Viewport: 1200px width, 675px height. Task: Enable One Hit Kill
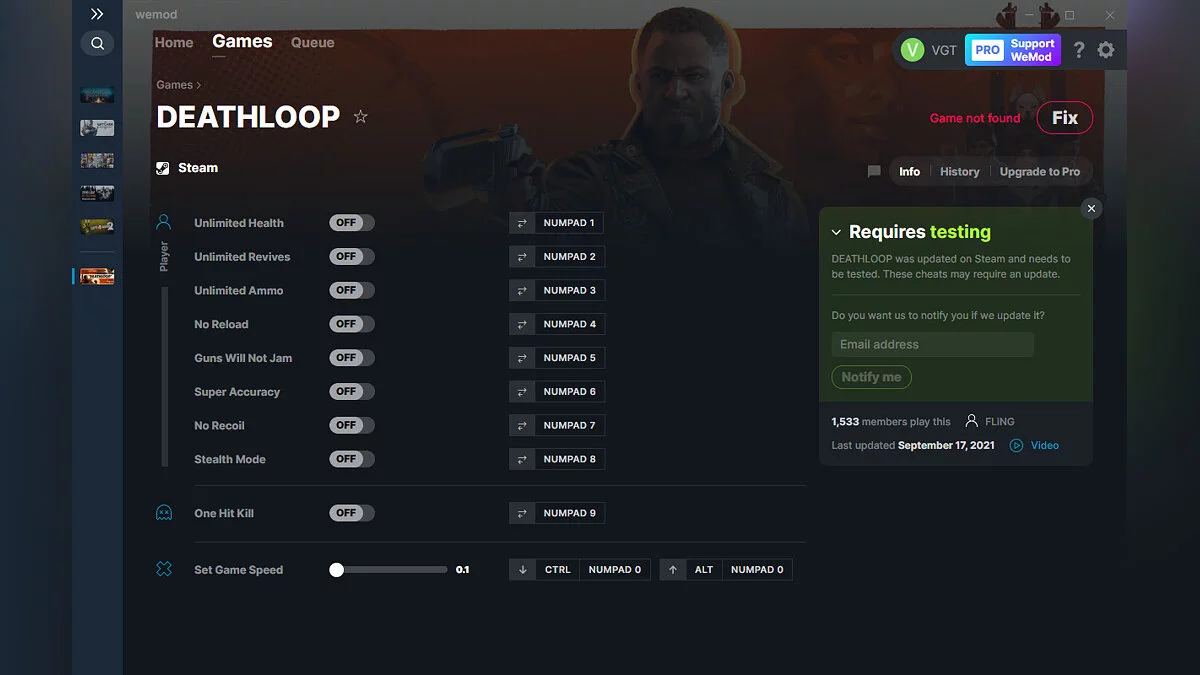[x=351, y=513]
